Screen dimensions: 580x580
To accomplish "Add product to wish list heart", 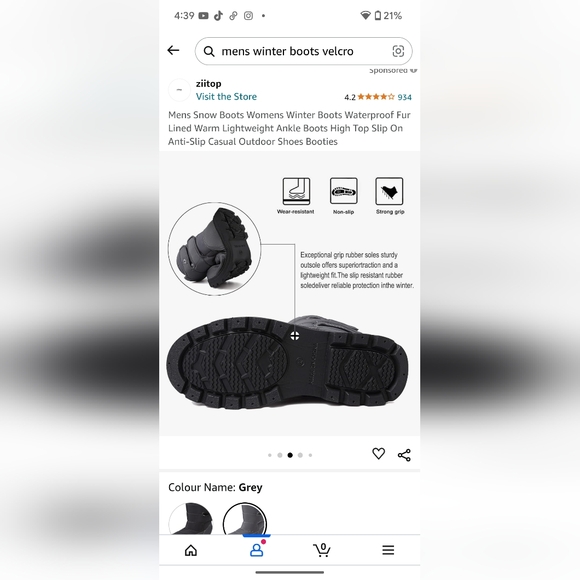I will pyautogui.click(x=378, y=453).
